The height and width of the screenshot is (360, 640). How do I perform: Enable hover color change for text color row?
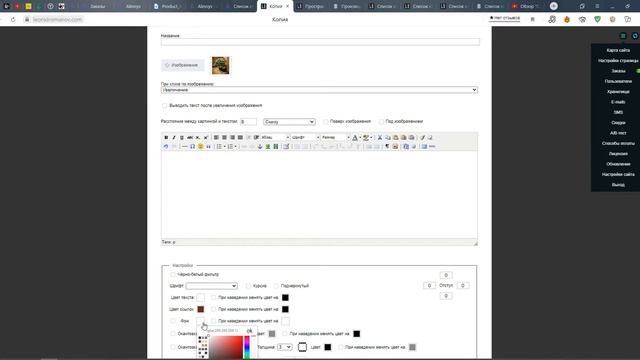pos(213,298)
